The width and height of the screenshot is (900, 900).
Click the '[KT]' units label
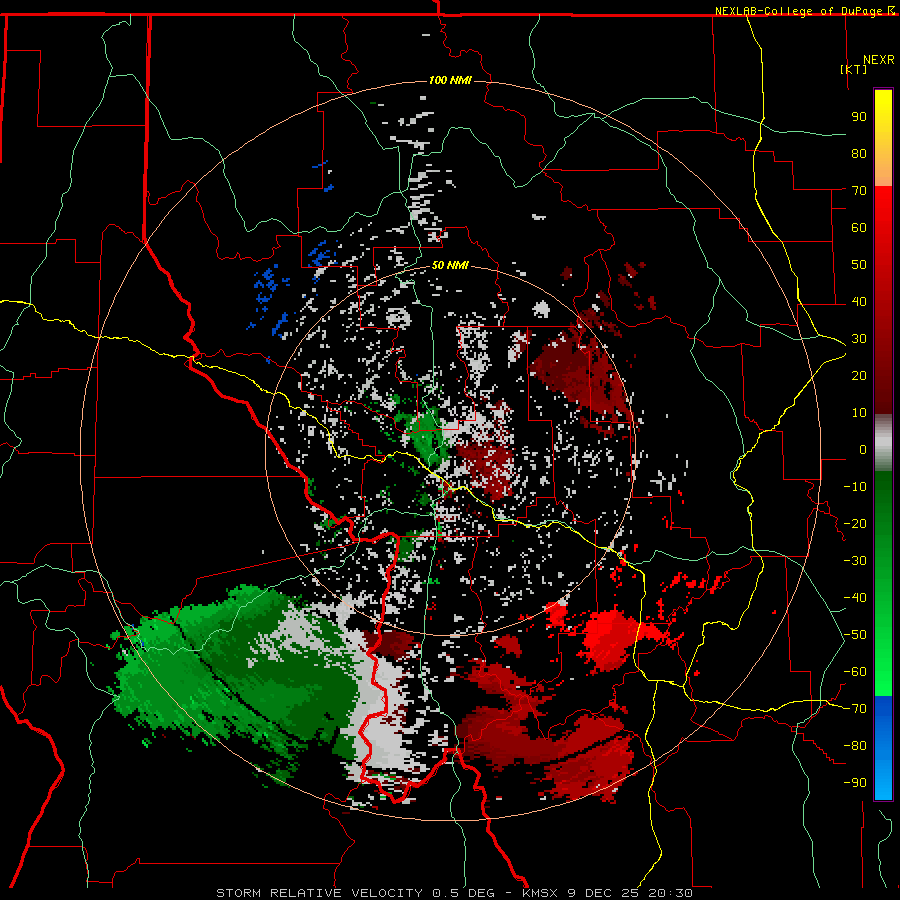[x=853, y=69]
